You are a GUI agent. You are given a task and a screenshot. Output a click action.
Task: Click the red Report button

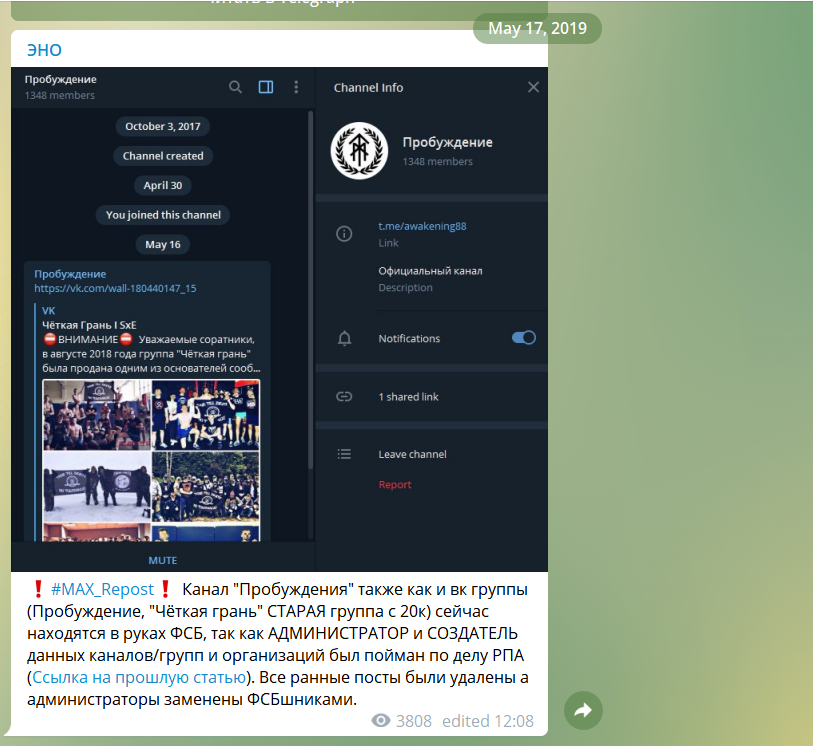pos(395,485)
